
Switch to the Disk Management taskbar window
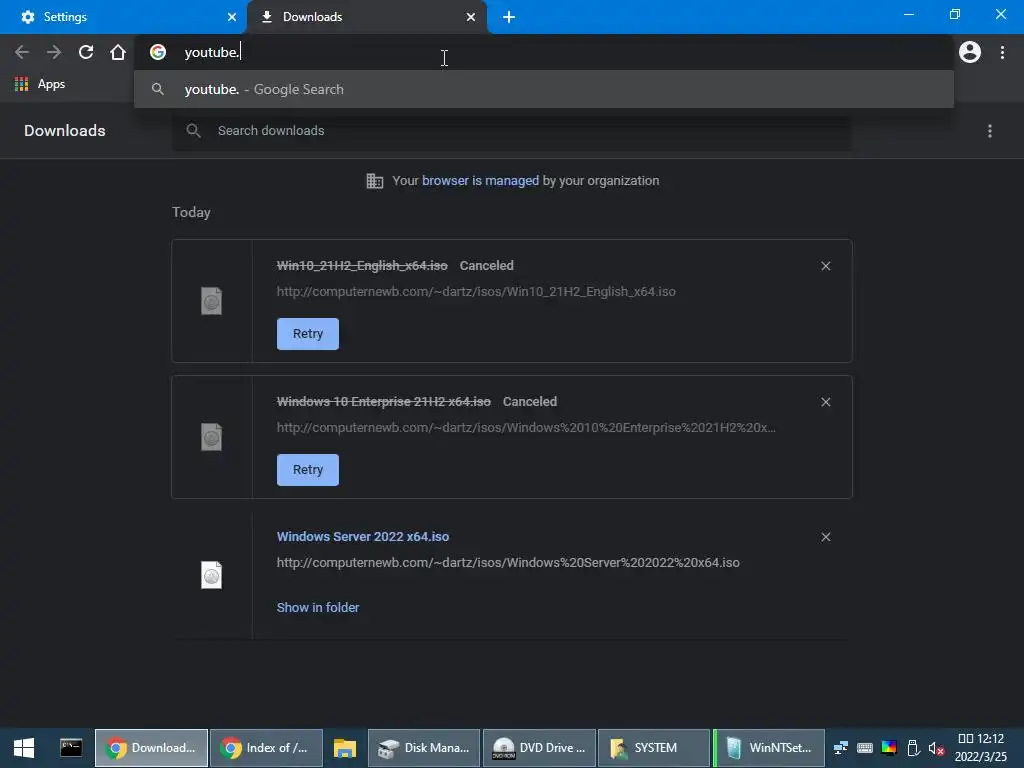[x=424, y=748]
